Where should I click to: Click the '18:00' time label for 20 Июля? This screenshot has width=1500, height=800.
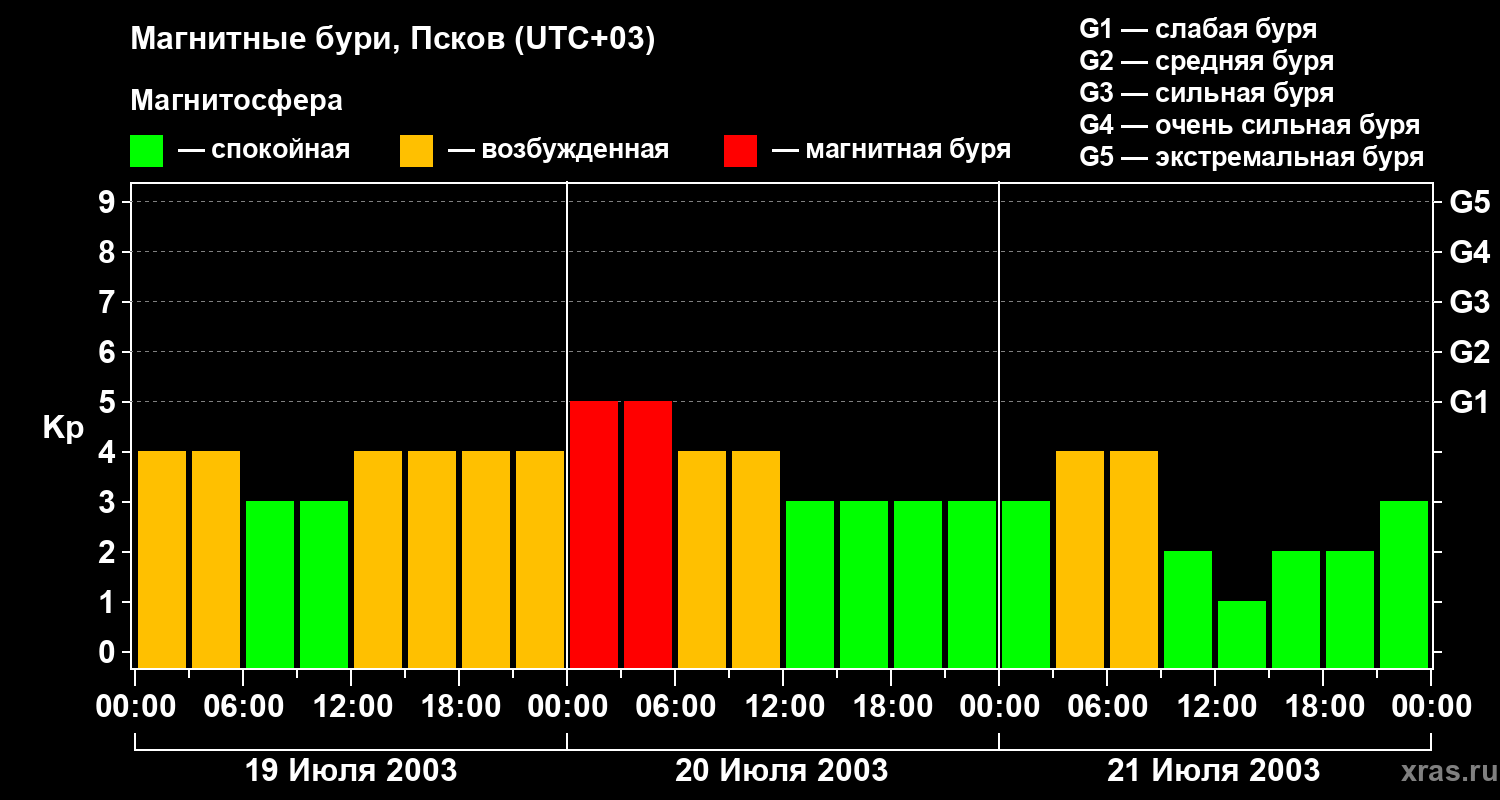click(891, 707)
